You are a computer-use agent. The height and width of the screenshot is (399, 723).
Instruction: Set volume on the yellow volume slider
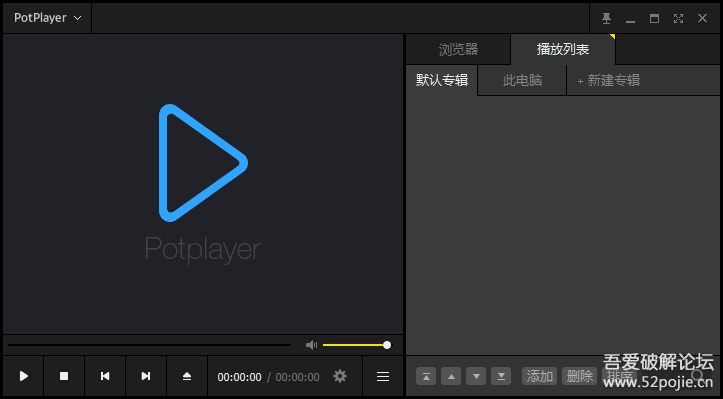[x=357, y=345]
